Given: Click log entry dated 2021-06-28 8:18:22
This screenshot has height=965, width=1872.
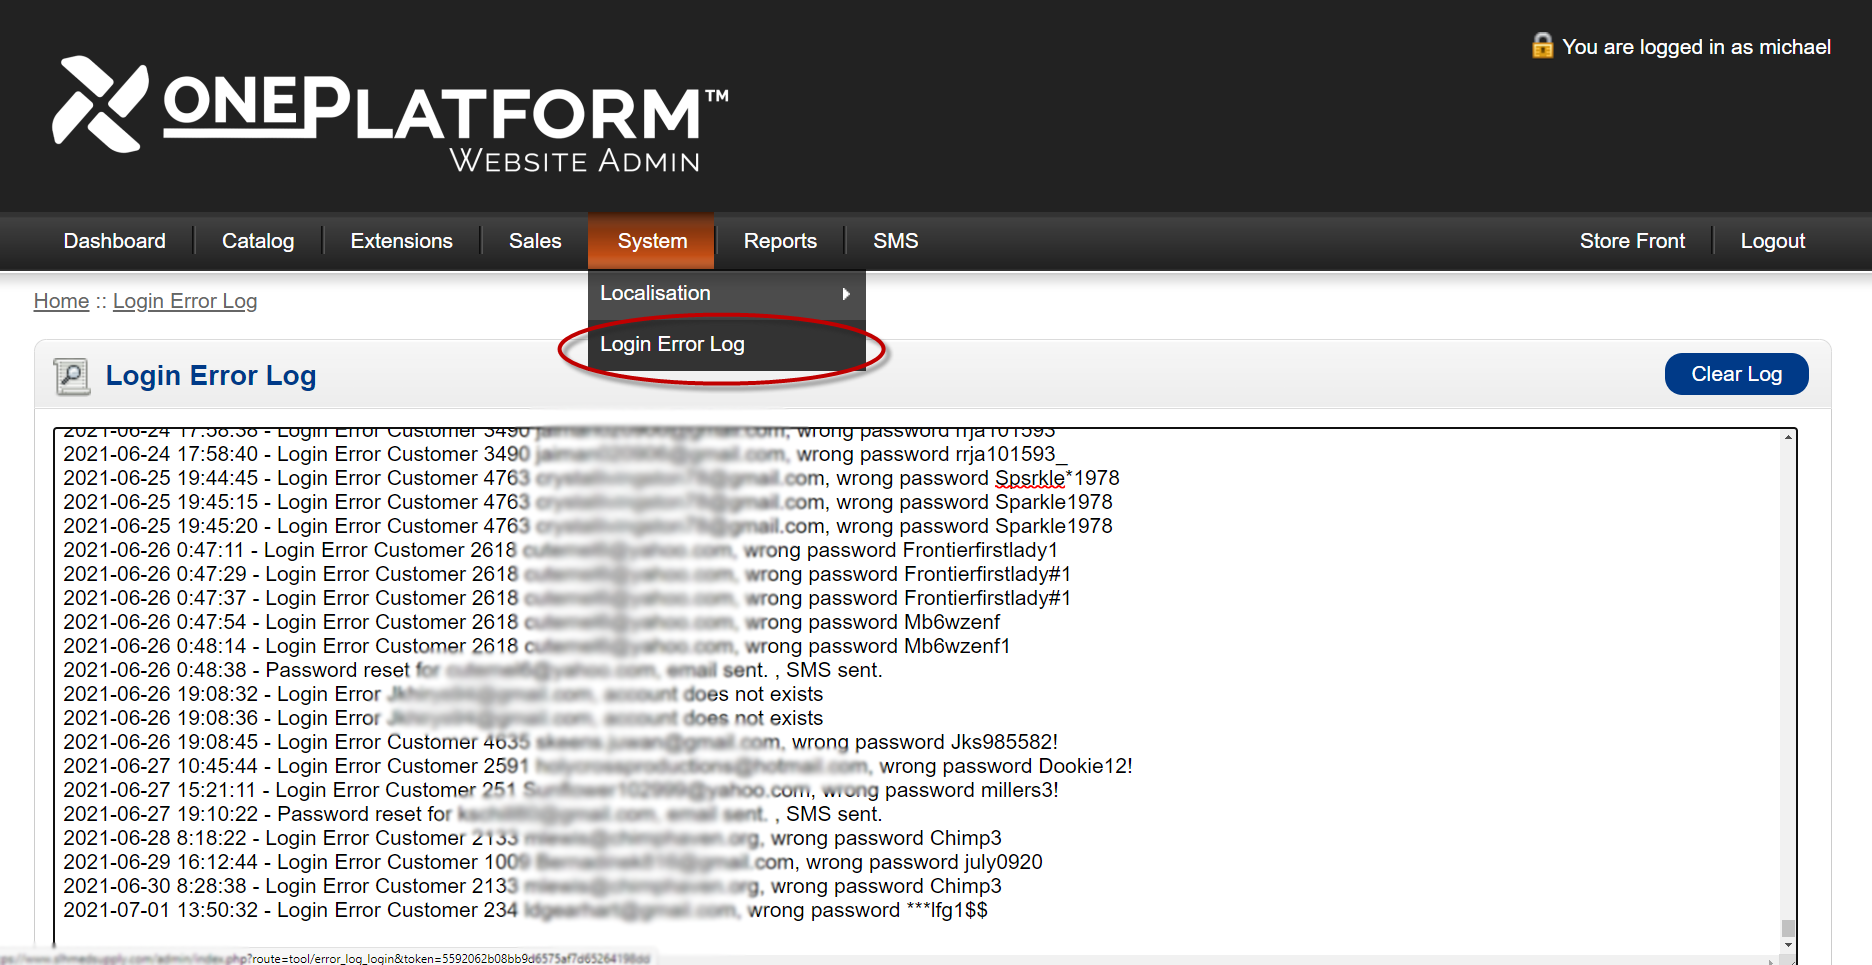Looking at the screenshot, I should point(532,839).
